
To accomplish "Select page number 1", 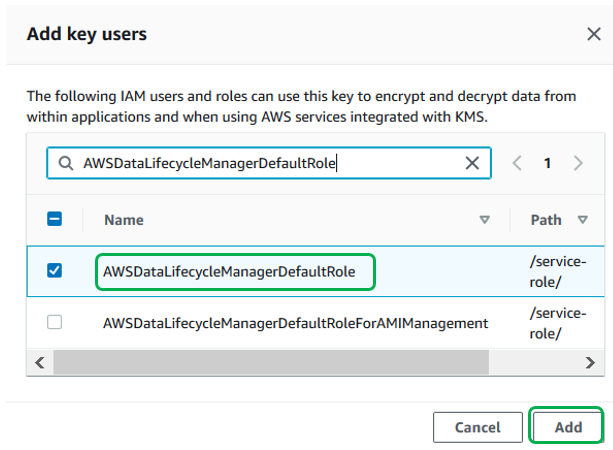I will [x=547, y=163].
